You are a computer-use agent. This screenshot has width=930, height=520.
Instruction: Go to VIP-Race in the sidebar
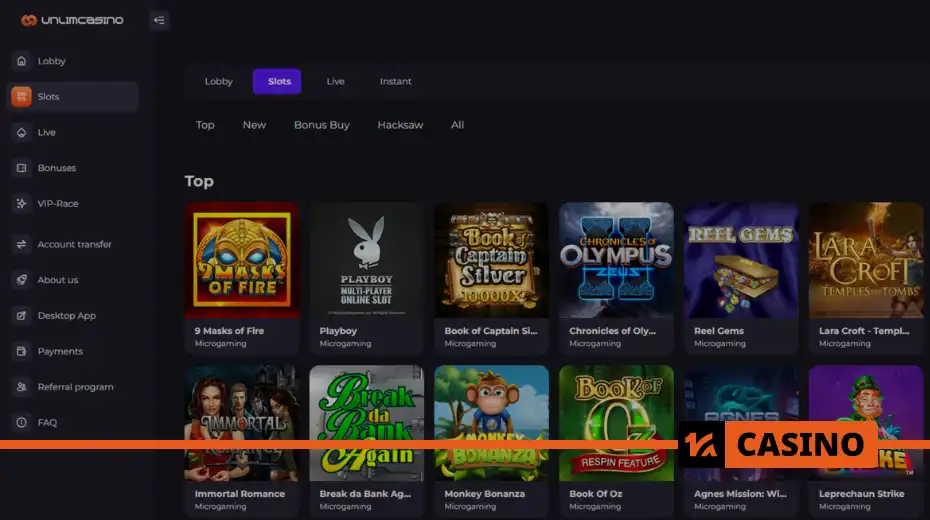click(58, 203)
